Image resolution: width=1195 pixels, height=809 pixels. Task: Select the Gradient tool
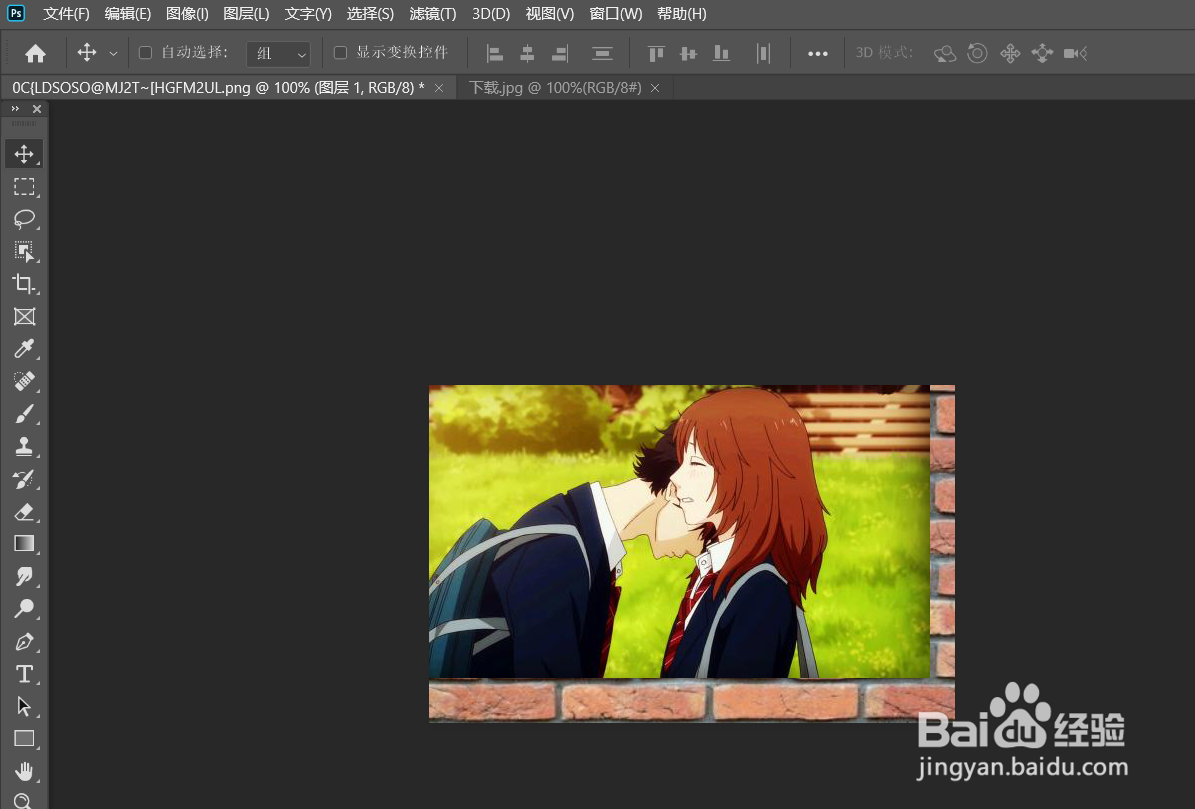[24, 544]
